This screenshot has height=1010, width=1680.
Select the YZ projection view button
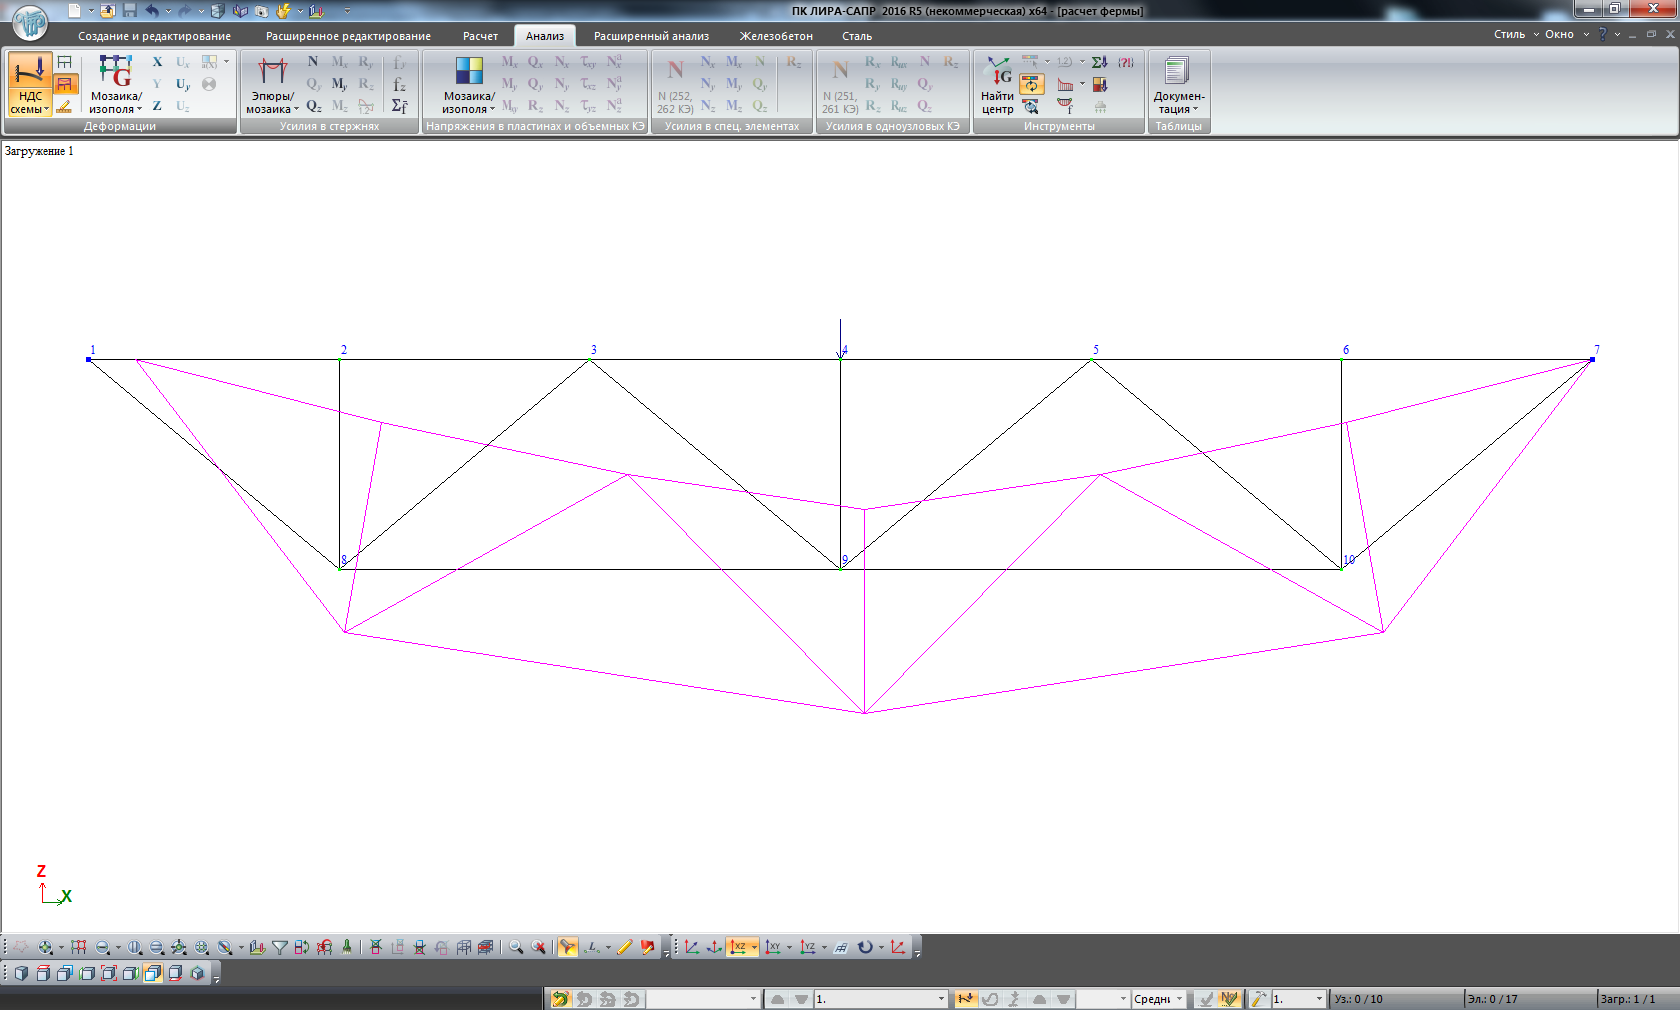pyautogui.click(x=807, y=947)
